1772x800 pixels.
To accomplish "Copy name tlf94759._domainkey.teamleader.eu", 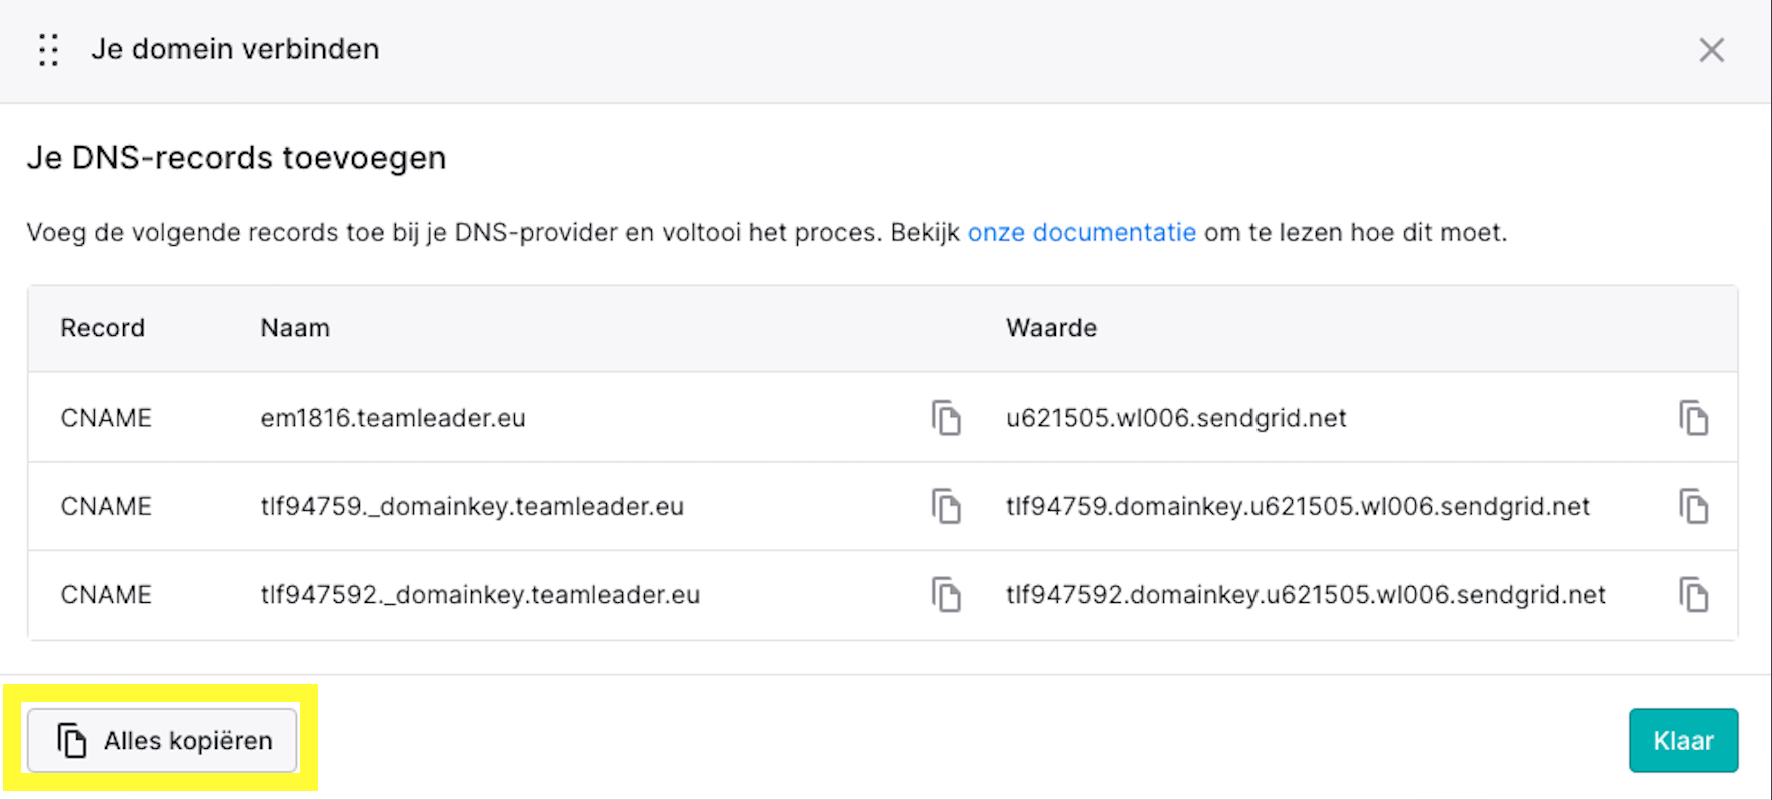I will pos(946,506).
